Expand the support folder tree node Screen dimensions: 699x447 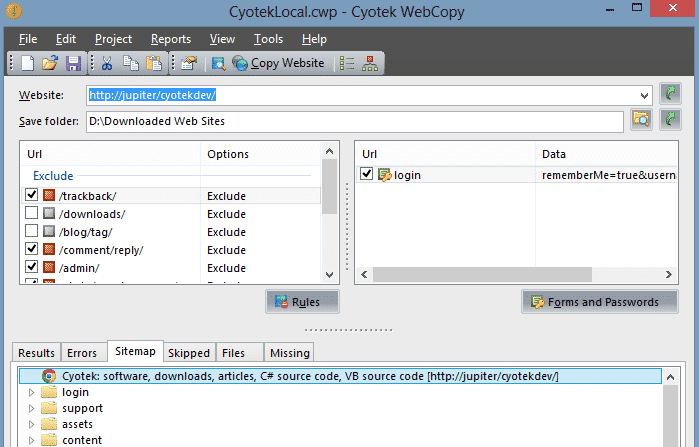31,408
